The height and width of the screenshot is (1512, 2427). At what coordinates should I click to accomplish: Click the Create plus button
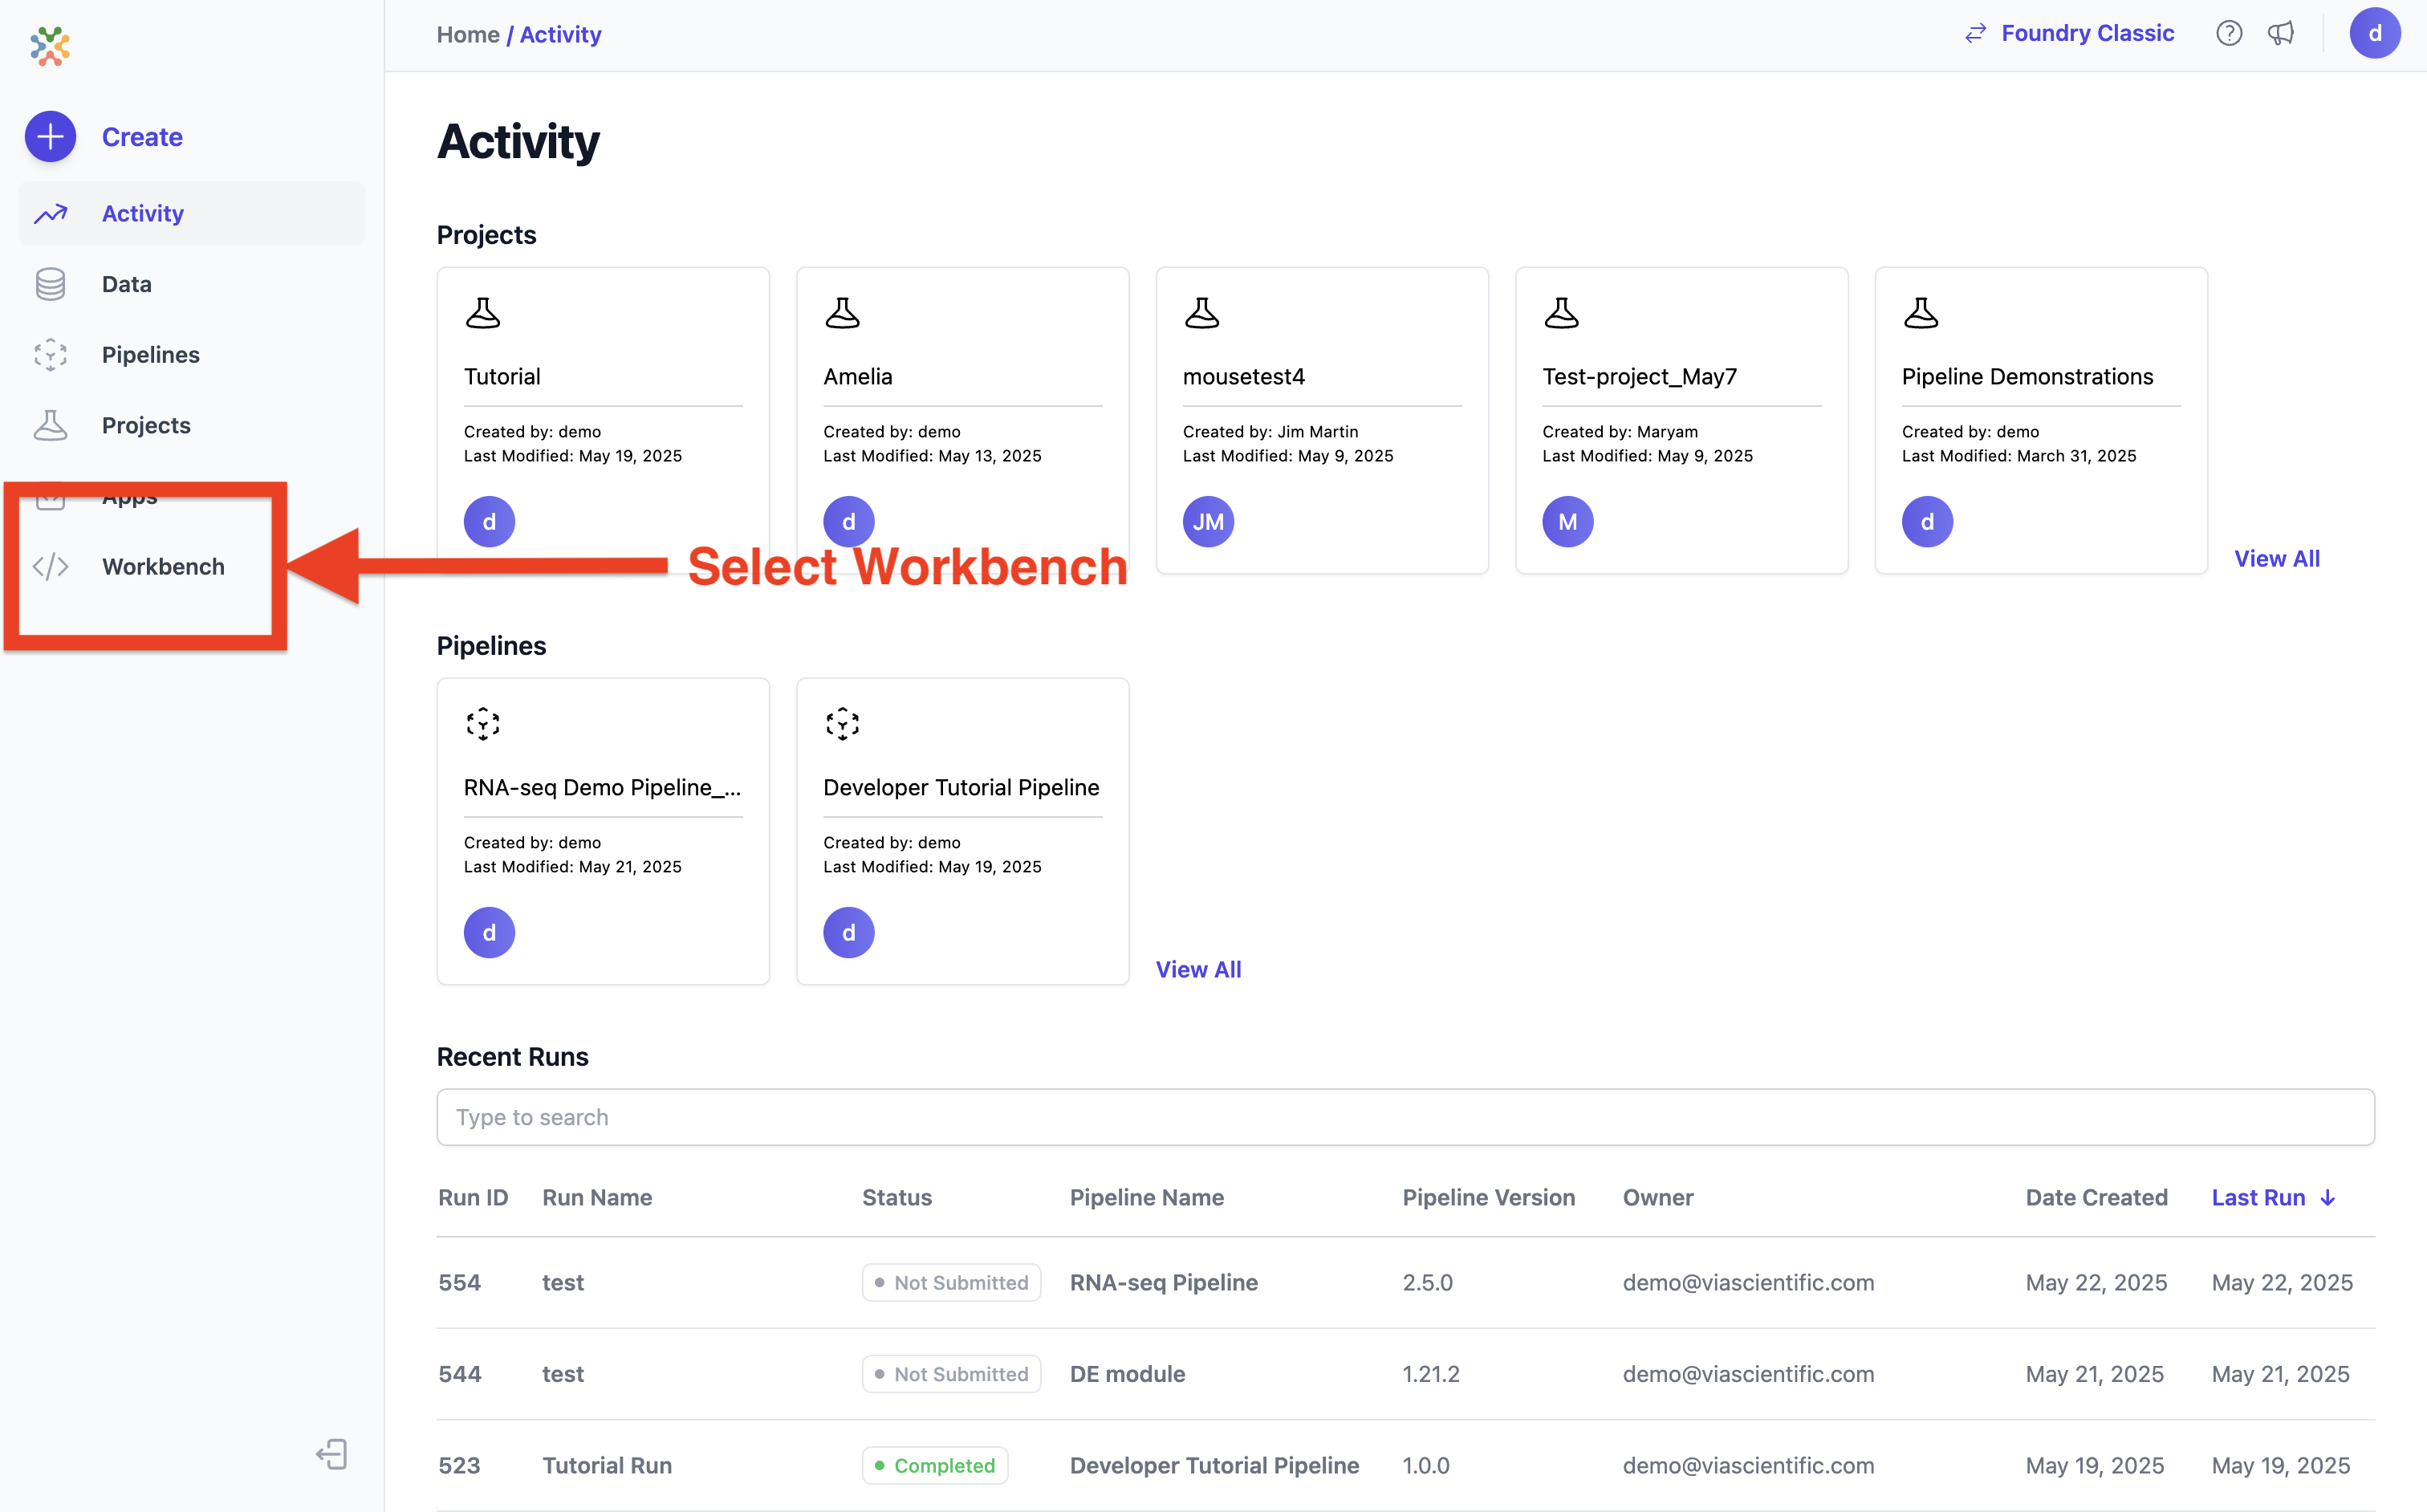(50, 136)
